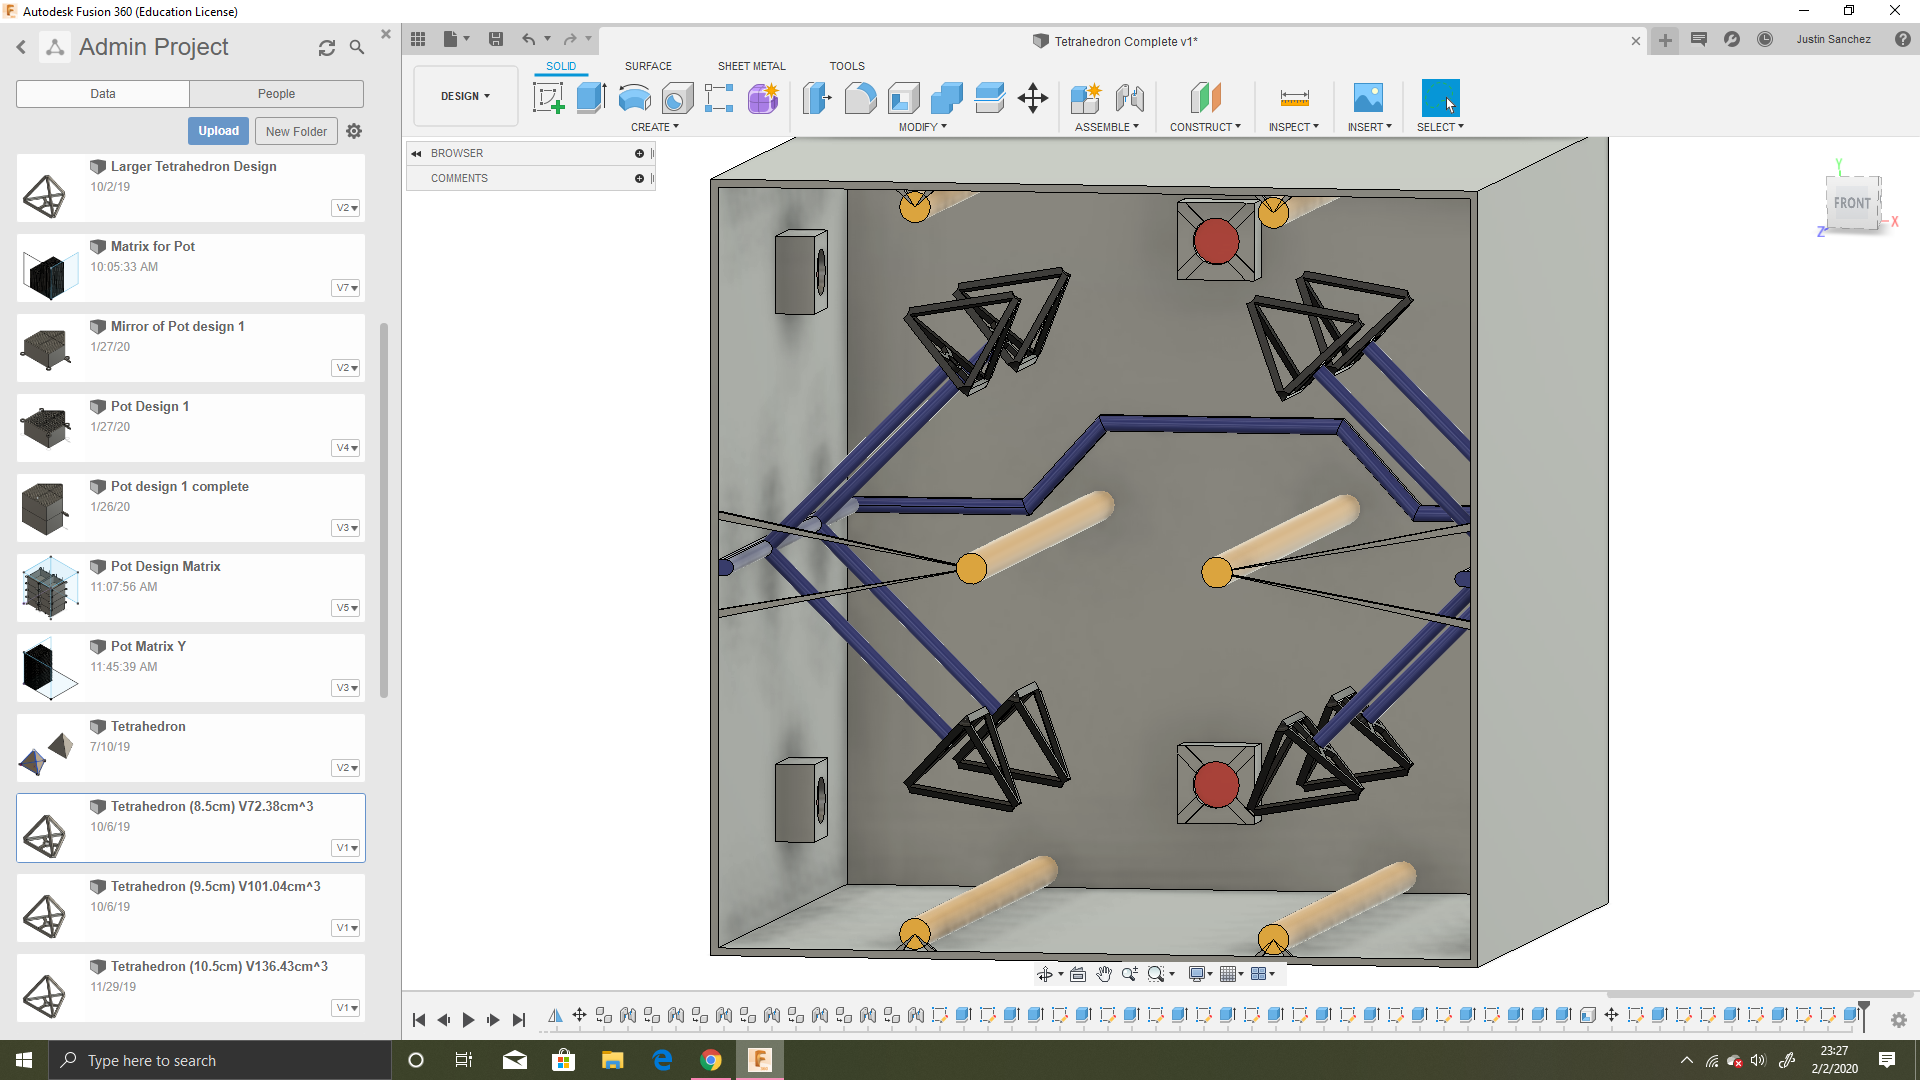1920x1080 pixels.
Task: Expand the ASSEMBLE menu
Action: (1107, 127)
